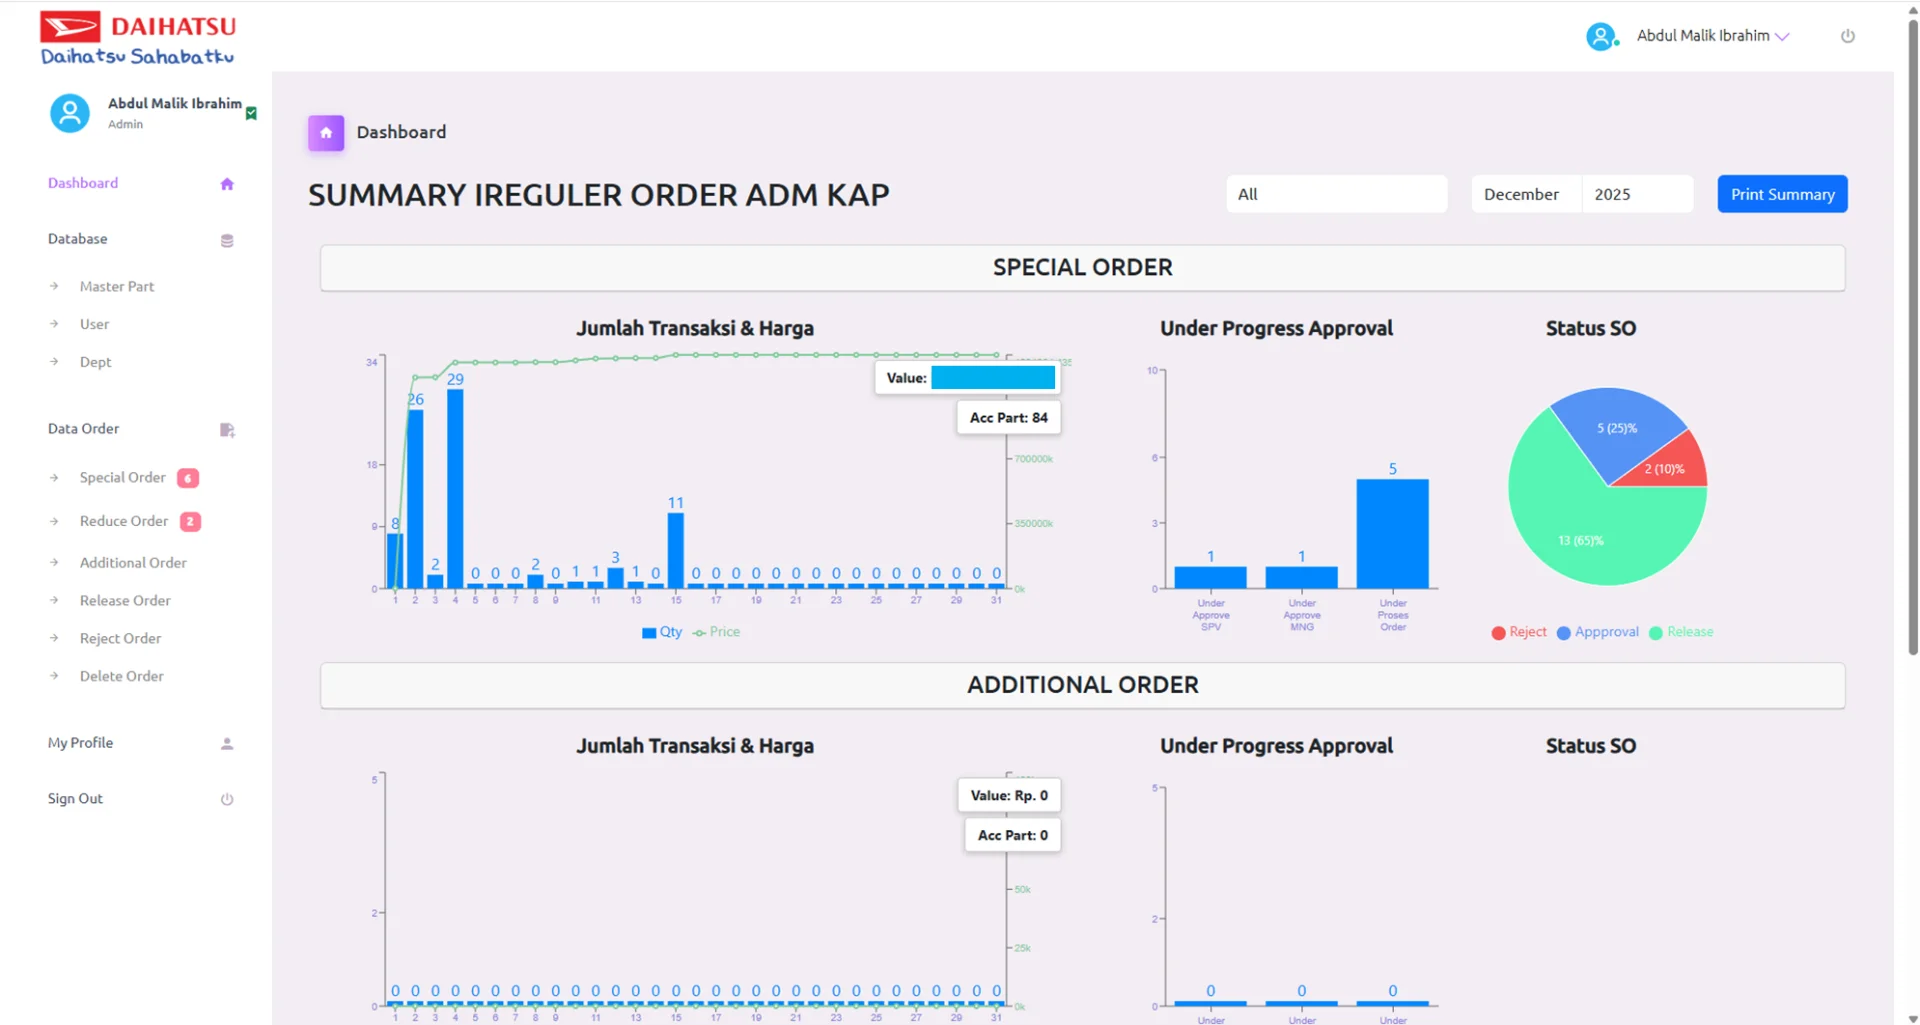Click the purple home icon beside Dashboard breadcrumb
Image resolution: width=1920 pixels, height=1025 pixels.
(326, 133)
